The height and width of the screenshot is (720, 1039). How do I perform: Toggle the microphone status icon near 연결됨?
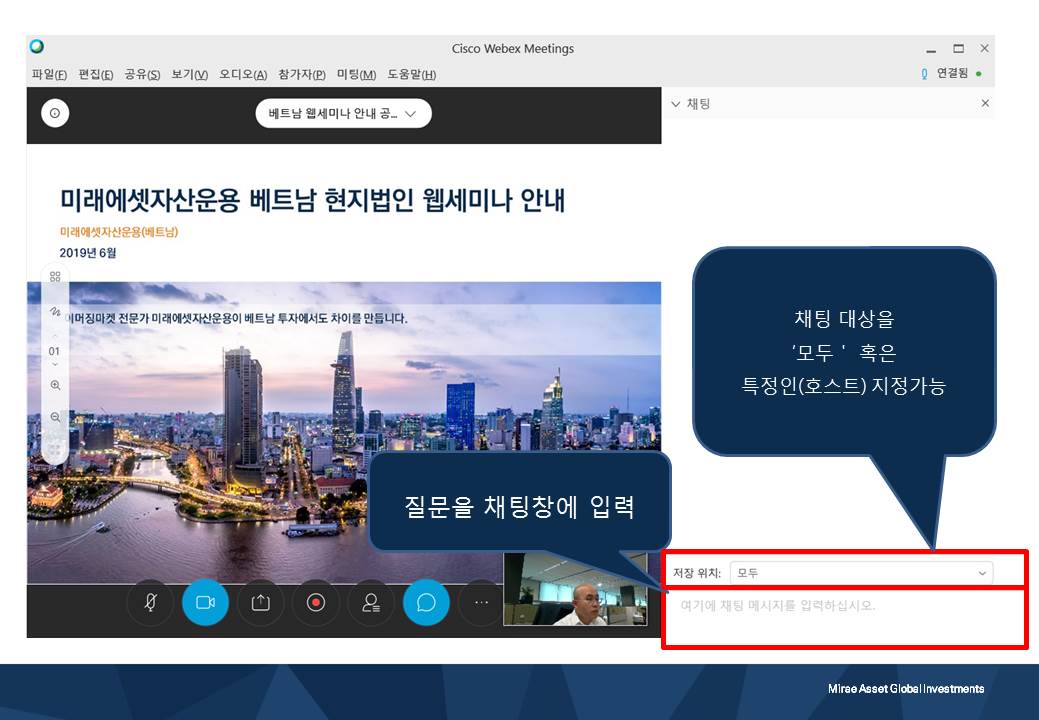pyautogui.click(x=922, y=74)
